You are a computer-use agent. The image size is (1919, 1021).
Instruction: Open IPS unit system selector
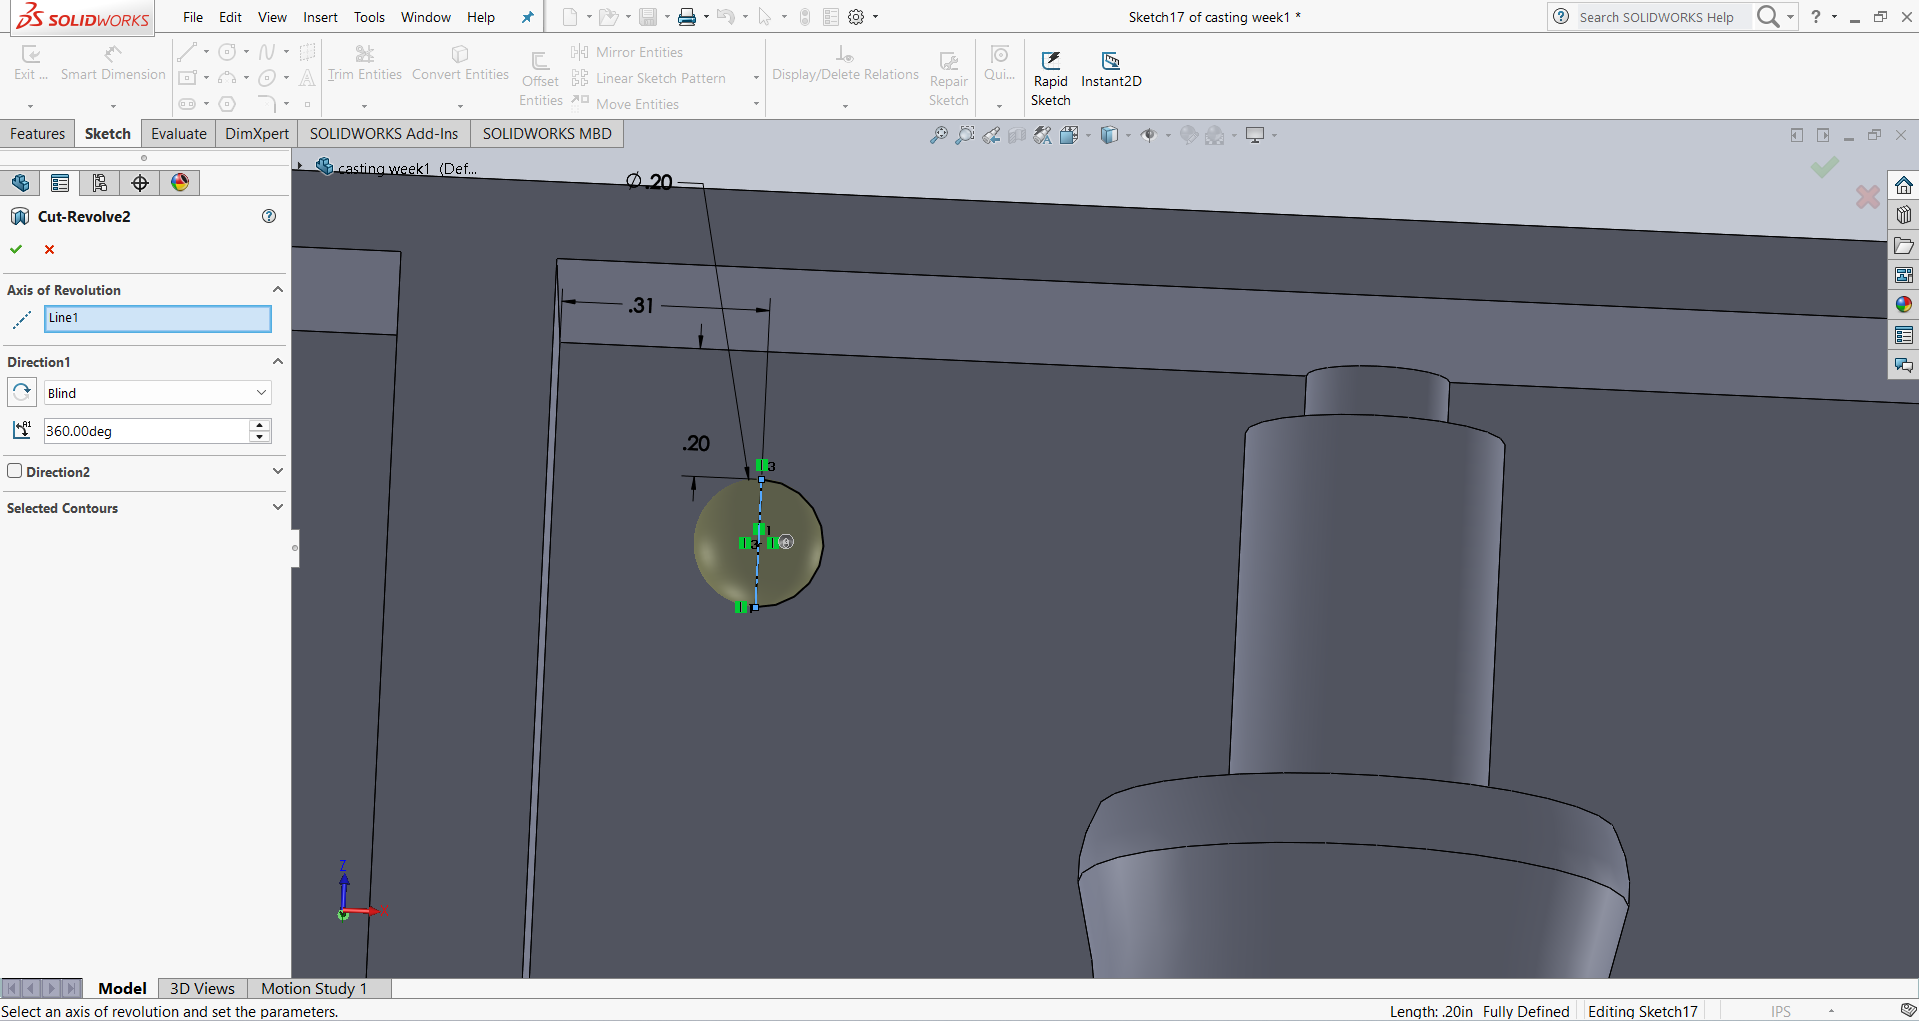click(x=1801, y=1011)
